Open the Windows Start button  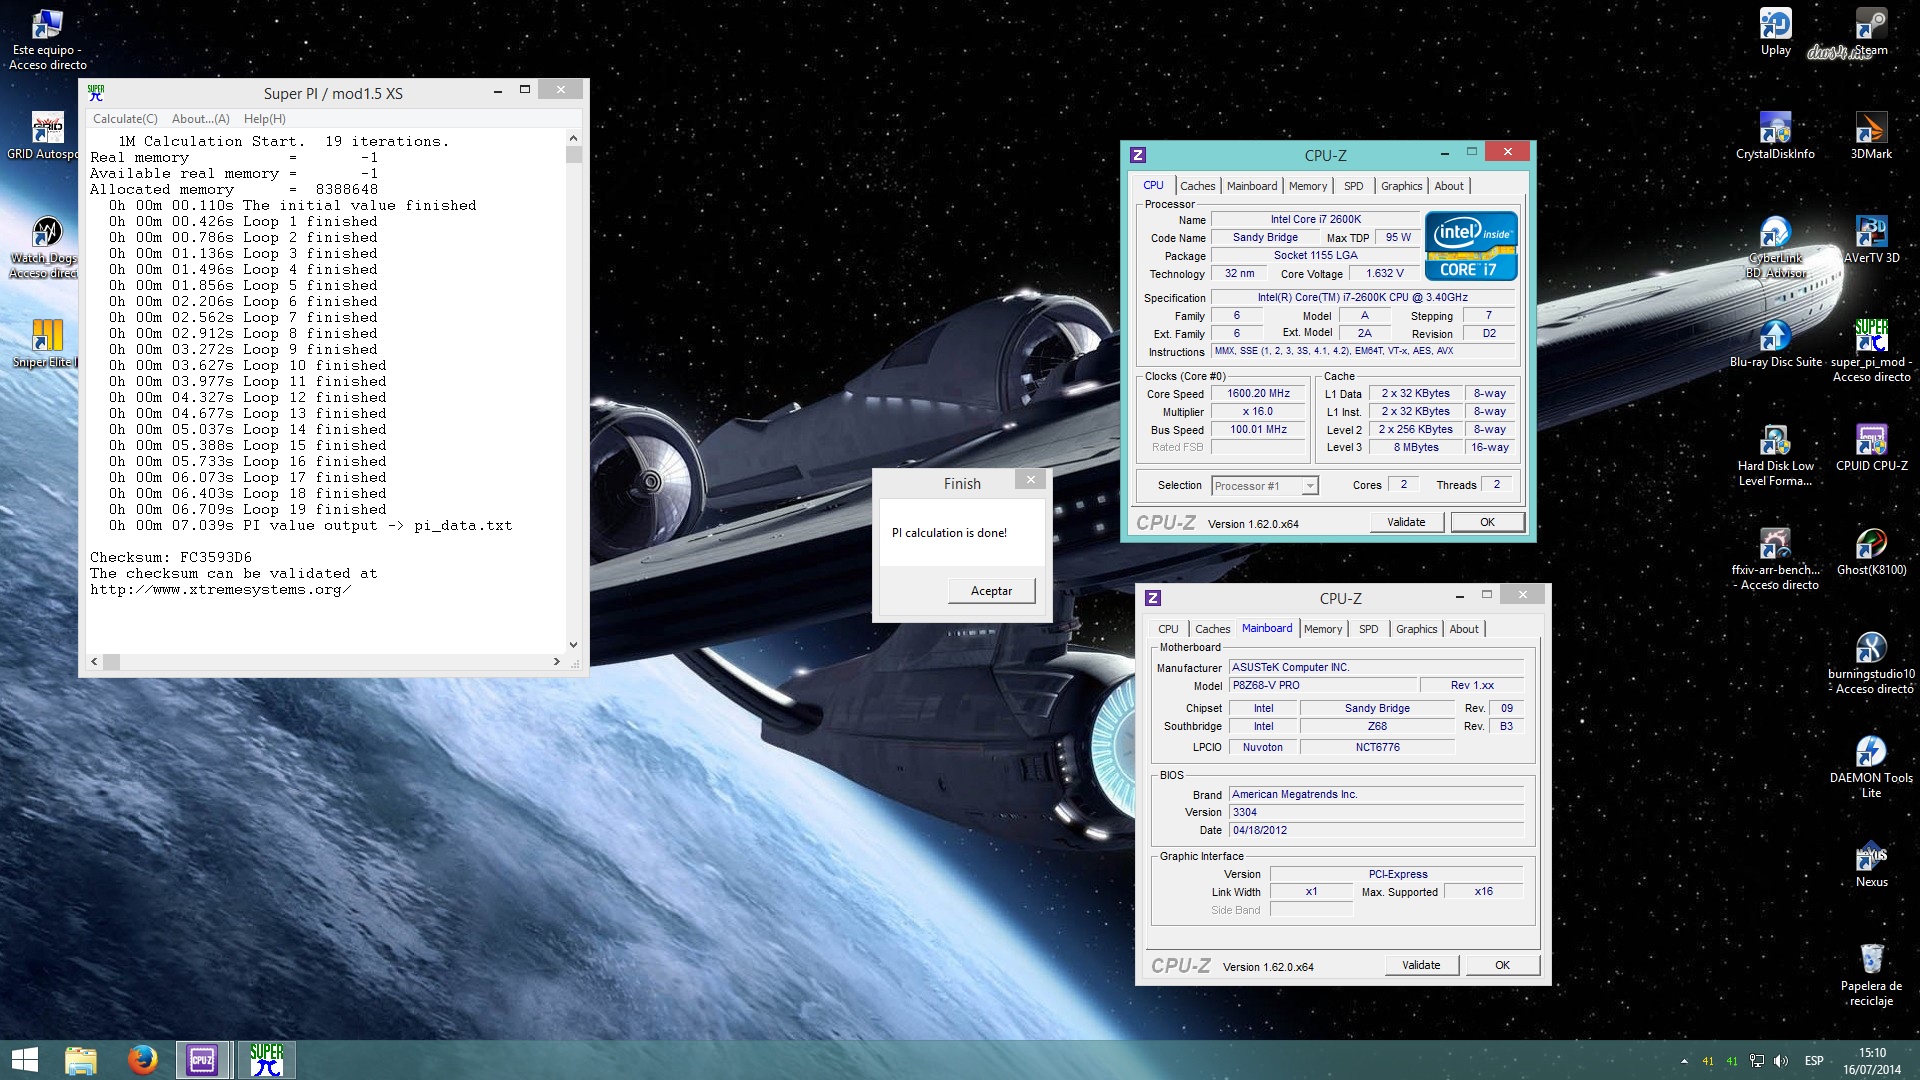[x=24, y=1059]
